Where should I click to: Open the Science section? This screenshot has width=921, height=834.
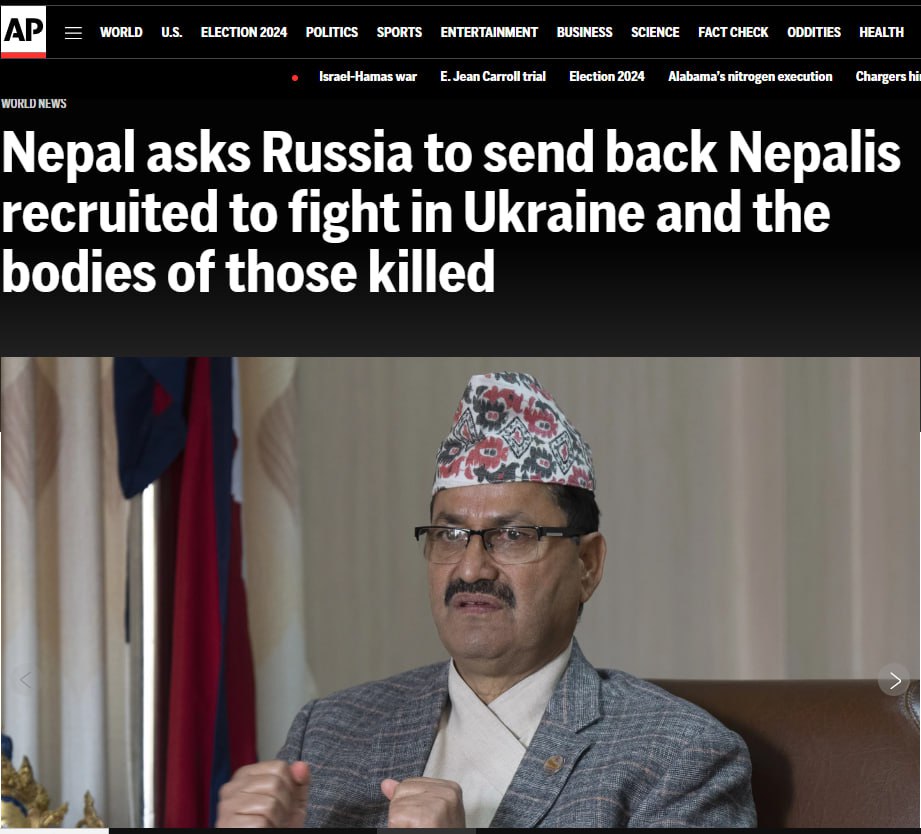655,32
